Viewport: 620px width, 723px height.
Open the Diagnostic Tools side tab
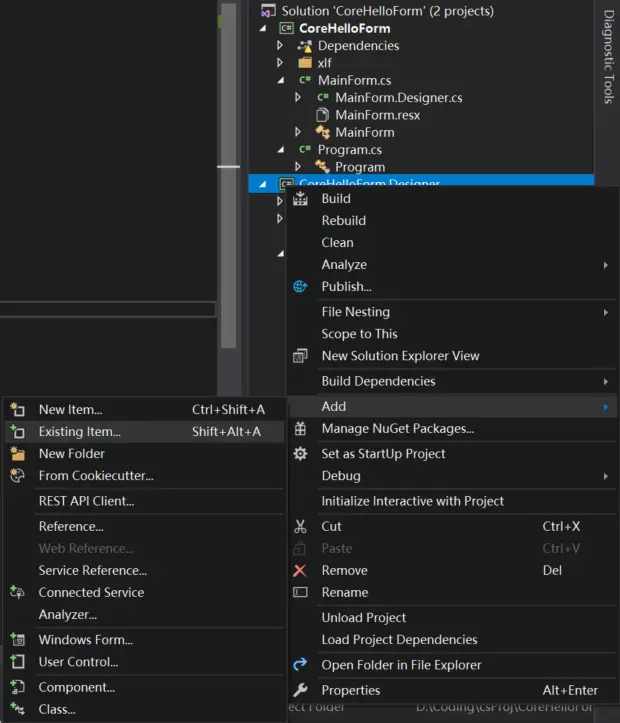click(608, 57)
